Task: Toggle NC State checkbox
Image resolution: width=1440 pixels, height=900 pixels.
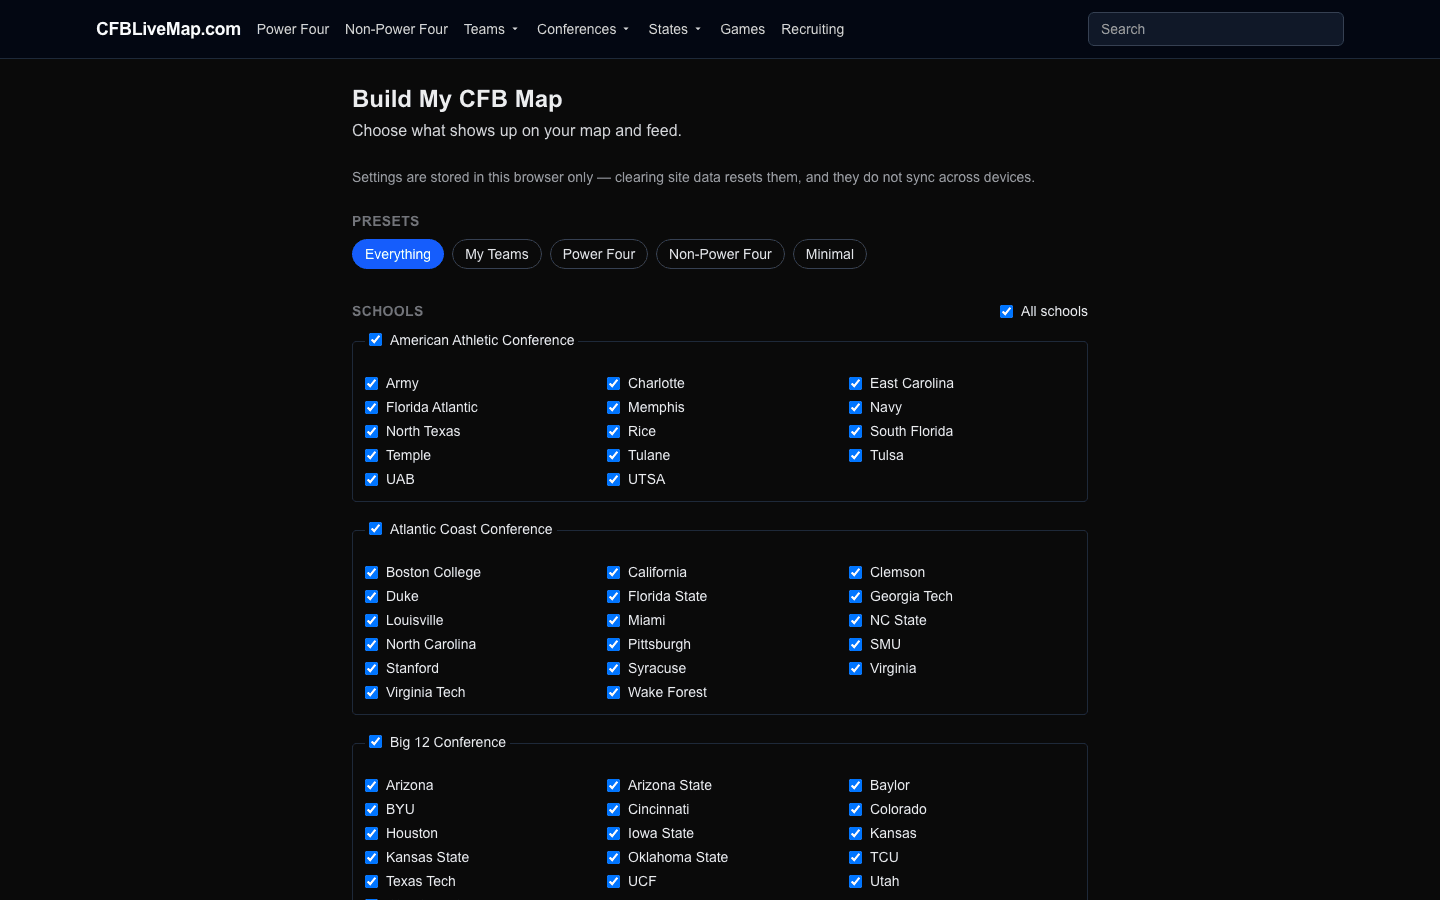Action: [x=855, y=620]
